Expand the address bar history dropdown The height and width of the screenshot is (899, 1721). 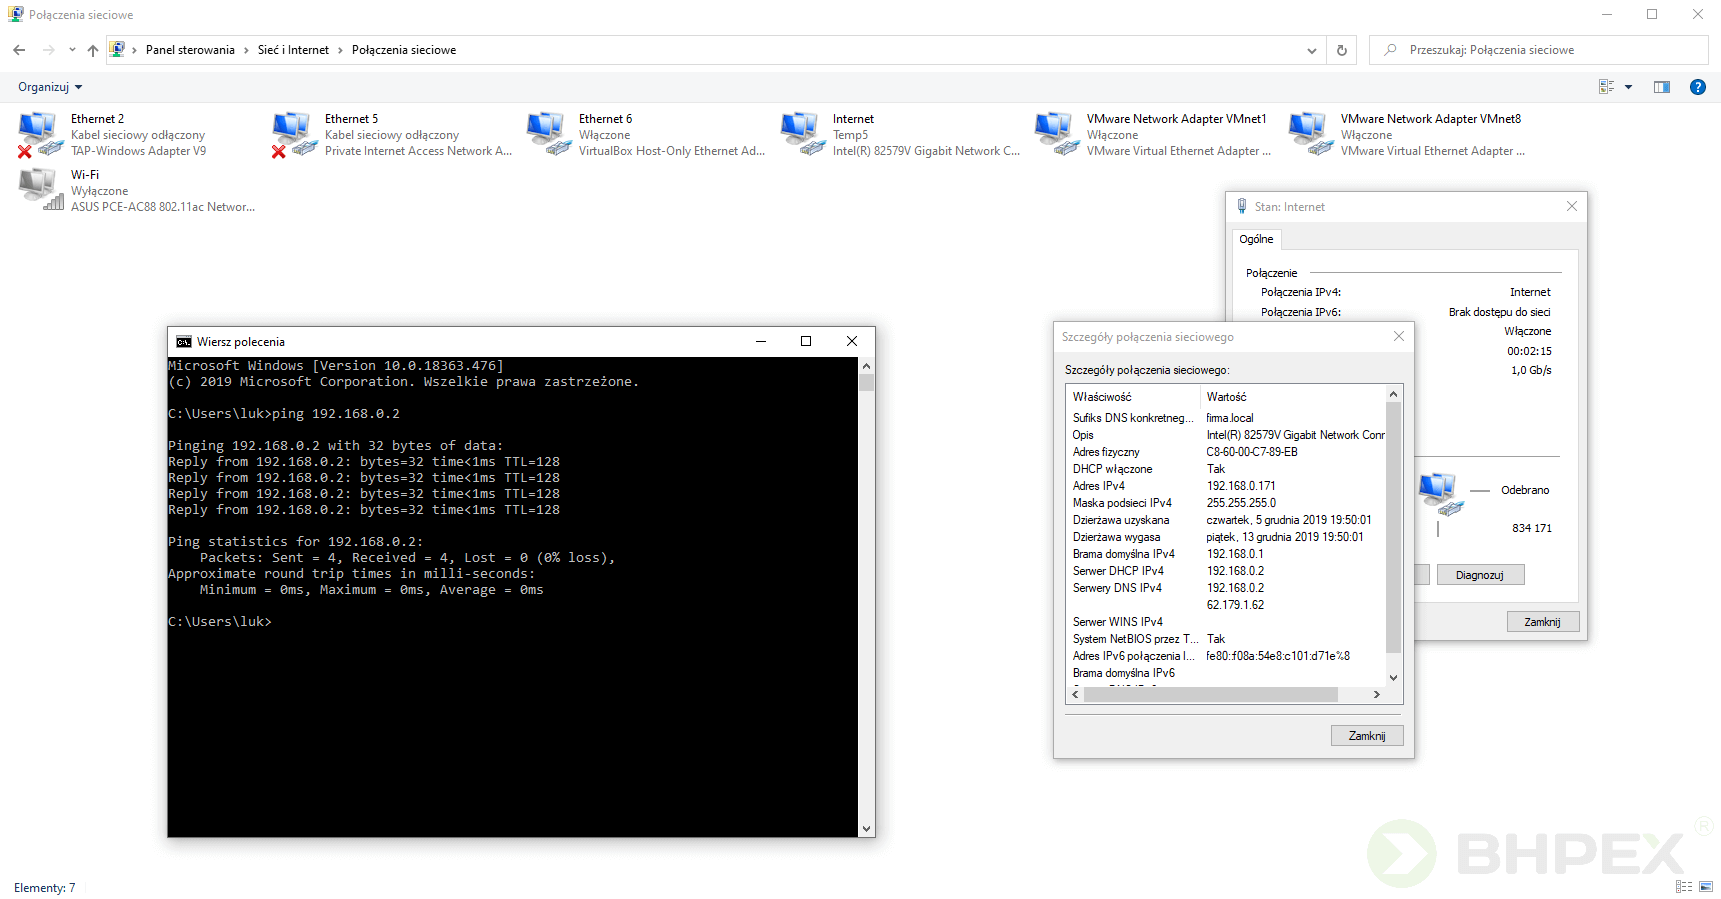point(1312,50)
